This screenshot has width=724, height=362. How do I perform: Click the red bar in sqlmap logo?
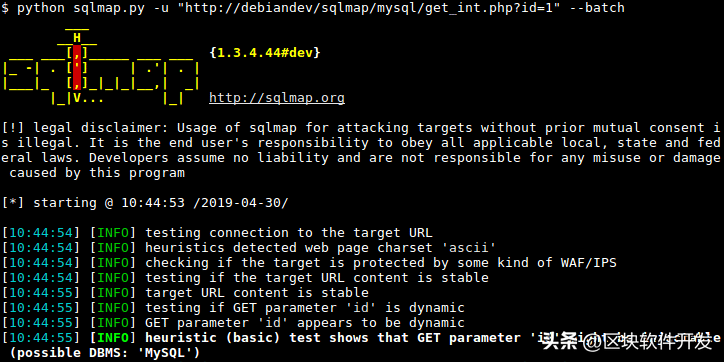click(x=77, y=68)
